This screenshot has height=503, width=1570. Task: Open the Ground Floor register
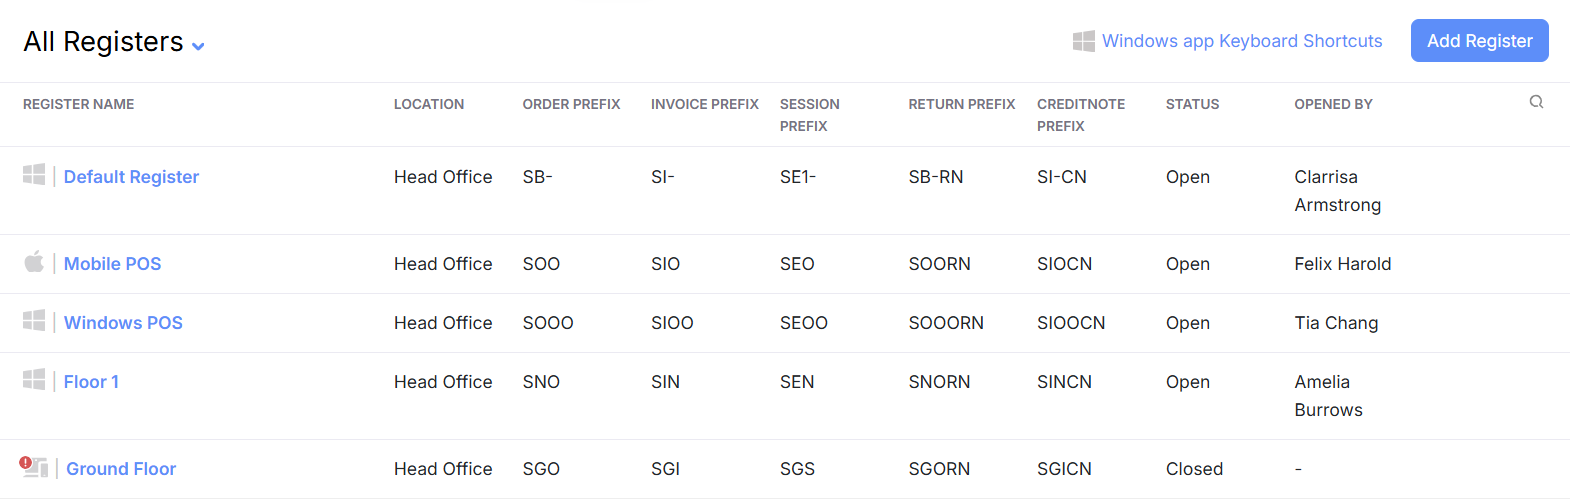click(x=121, y=469)
